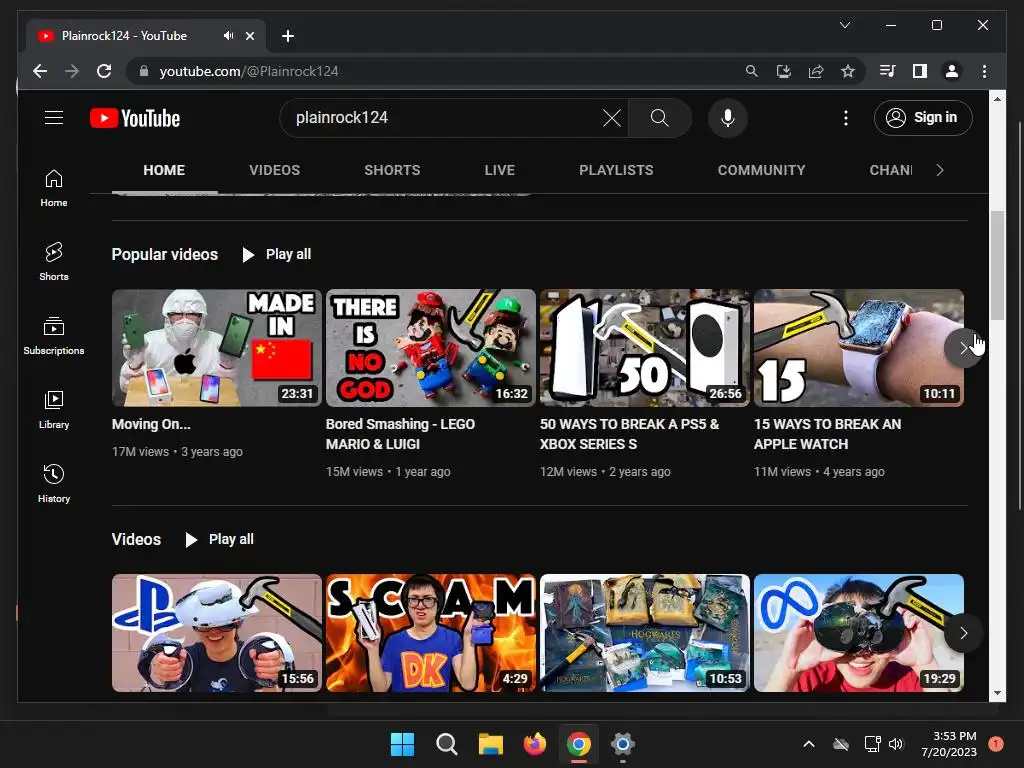Click the Hogwarts games thumbnail

(645, 633)
